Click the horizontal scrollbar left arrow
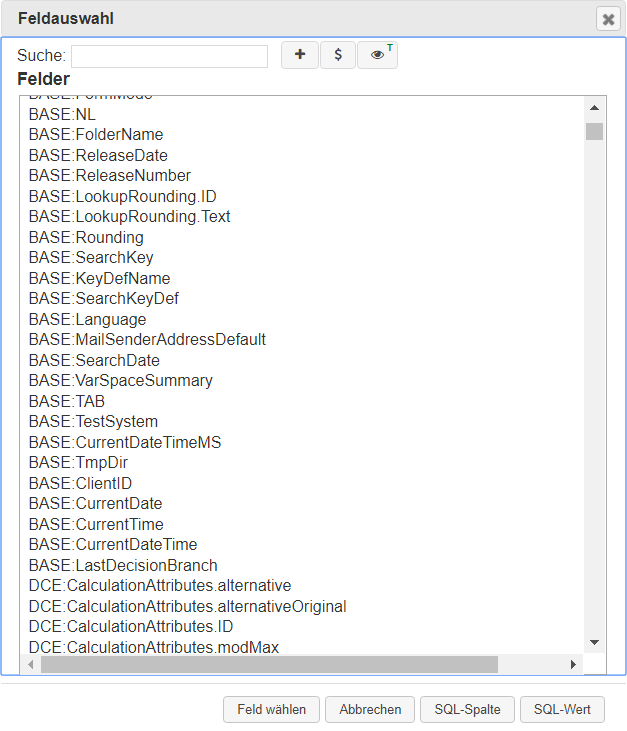Image resolution: width=627 pixels, height=731 pixels. click(30, 665)
